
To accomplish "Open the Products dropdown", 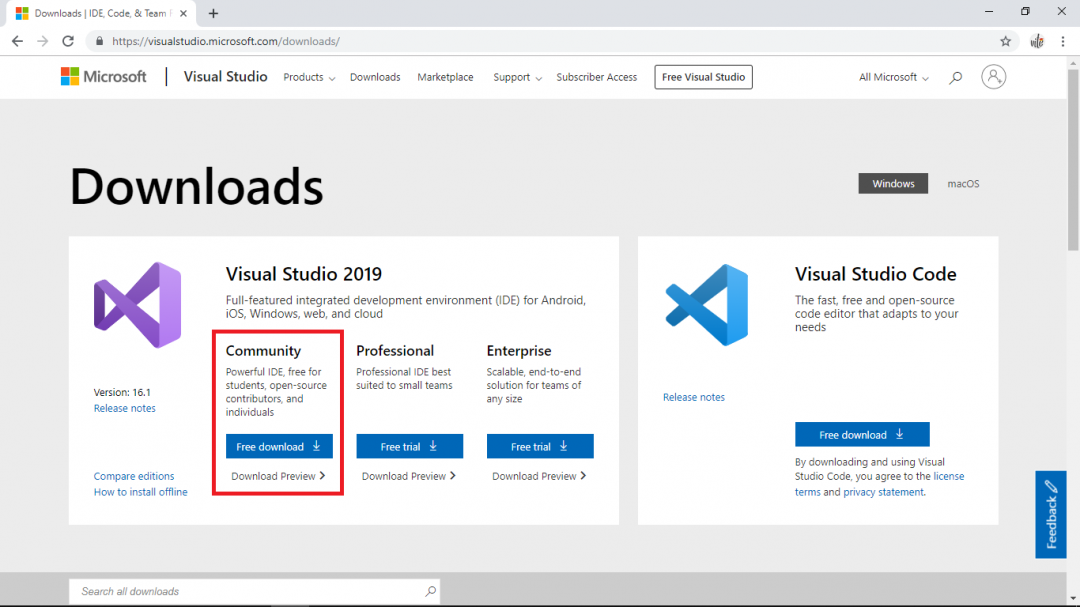I will click(308, 76).
